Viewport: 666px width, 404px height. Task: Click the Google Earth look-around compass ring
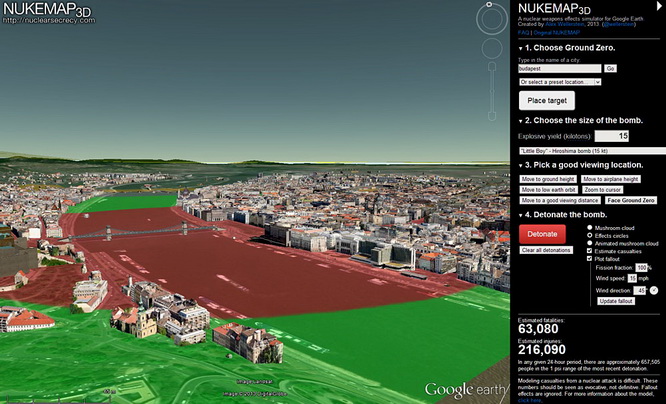click(492, 19)
